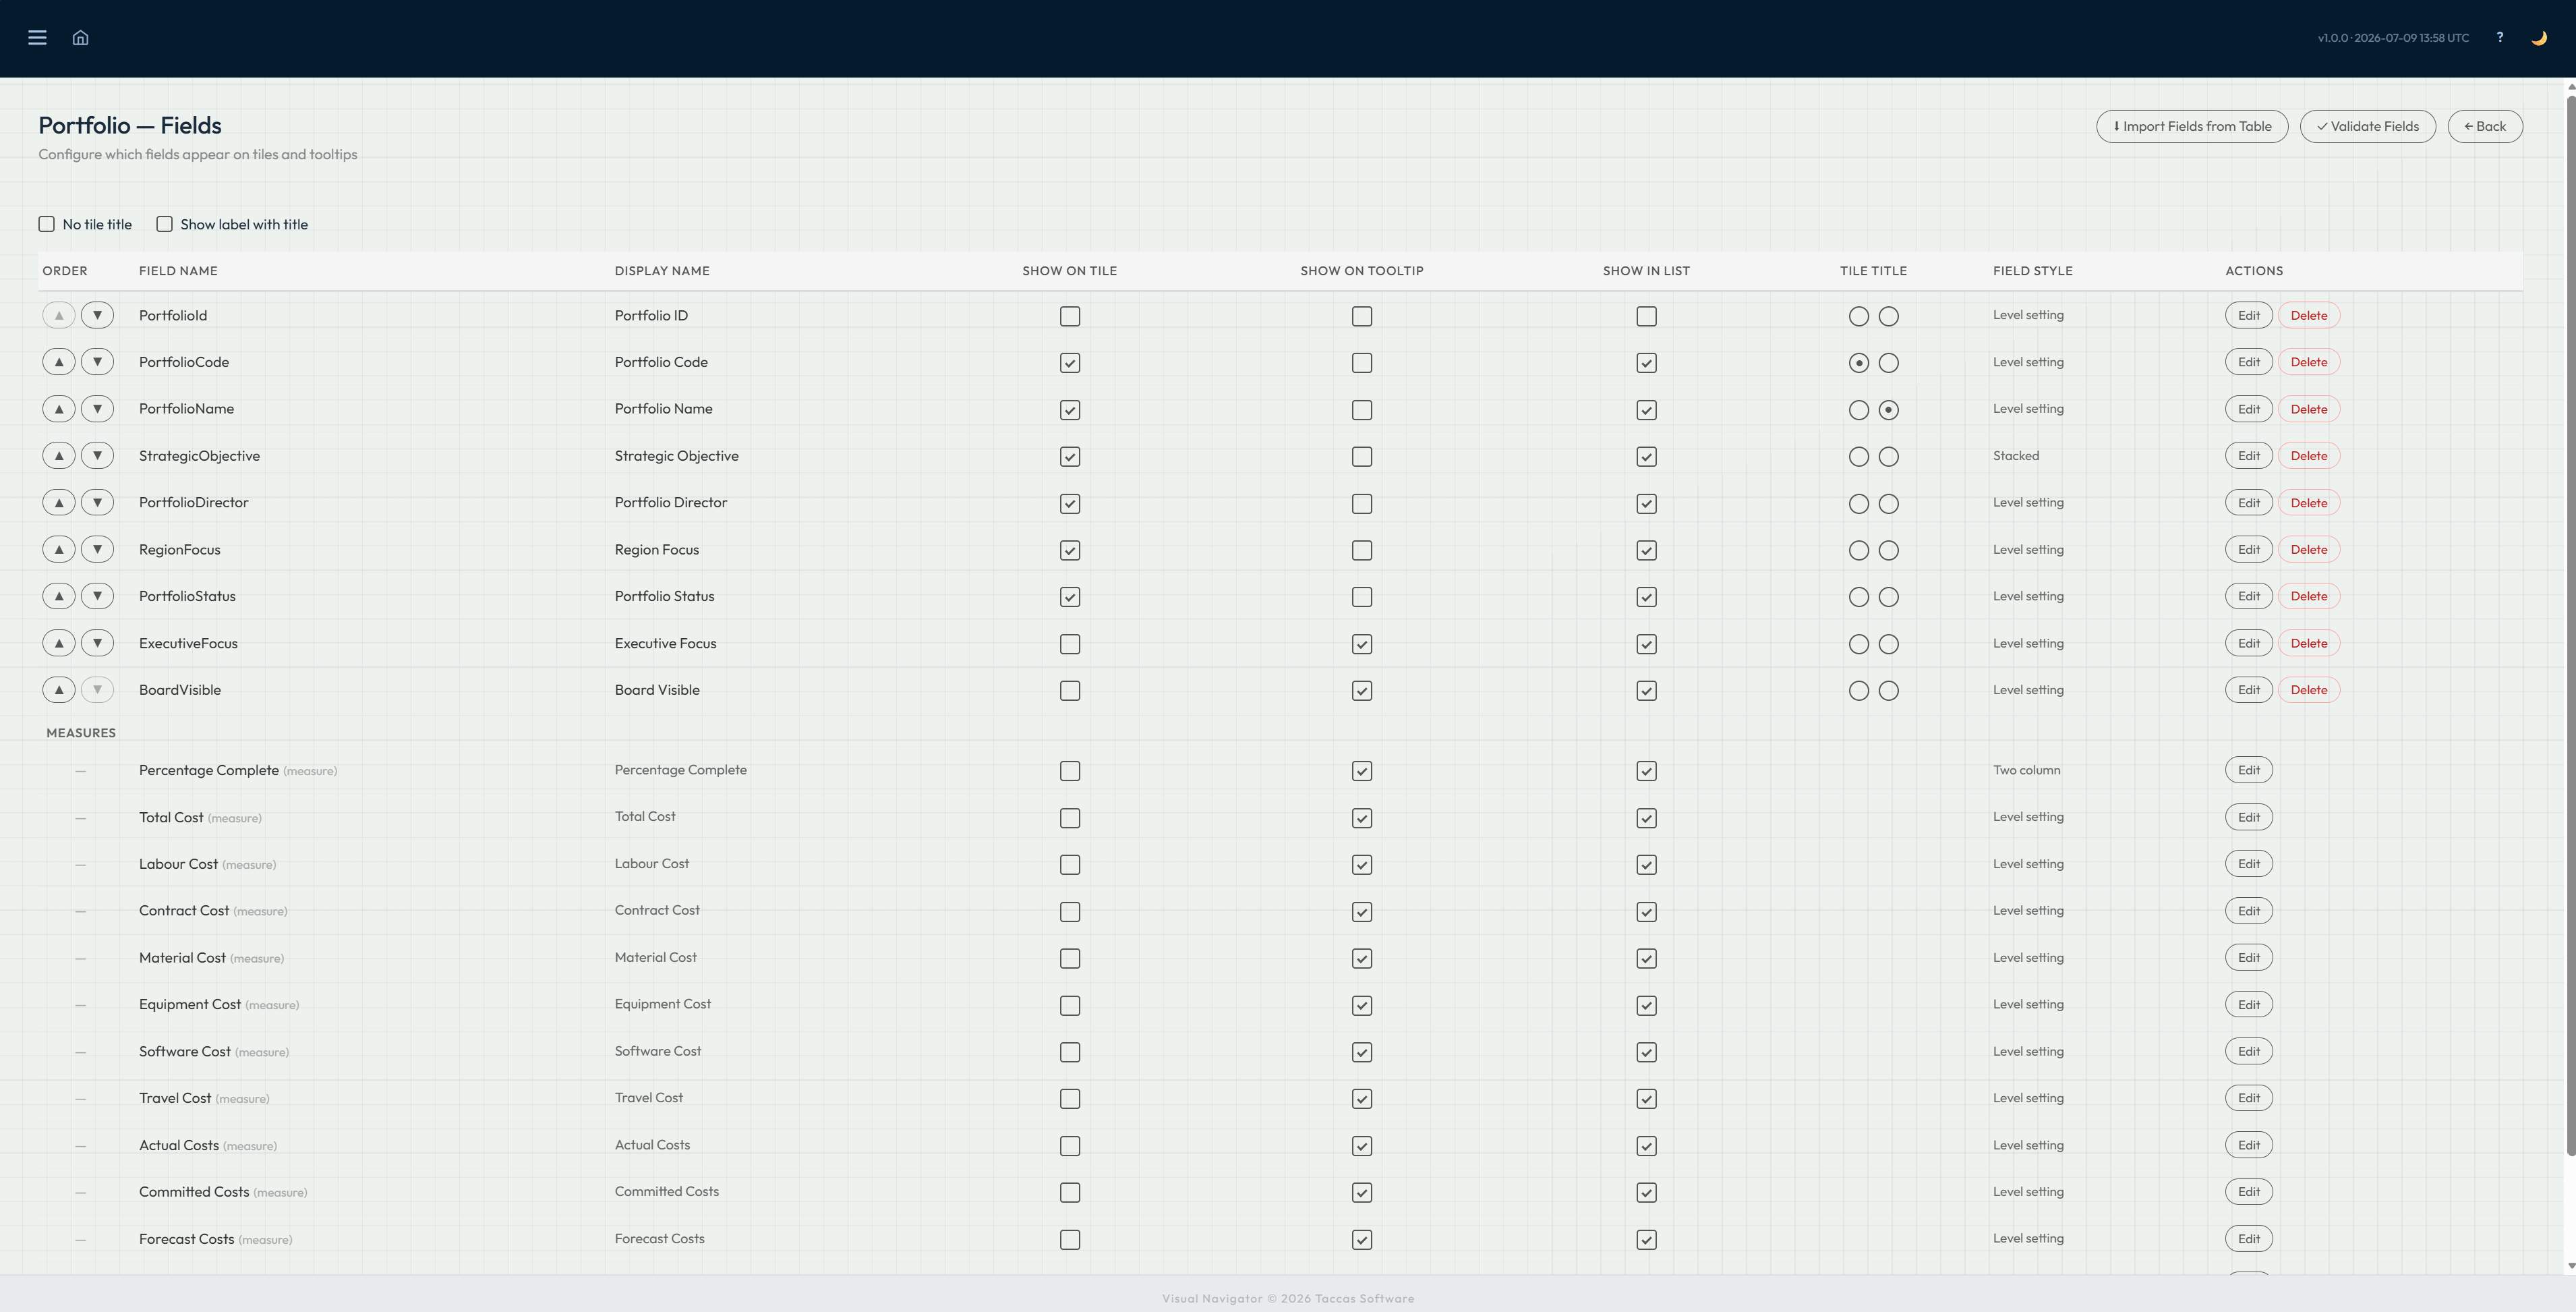This screenshot has width=2576, height=1312.
Task: Click the page vertical scrollbar
Action: (x=2571, y=625)
